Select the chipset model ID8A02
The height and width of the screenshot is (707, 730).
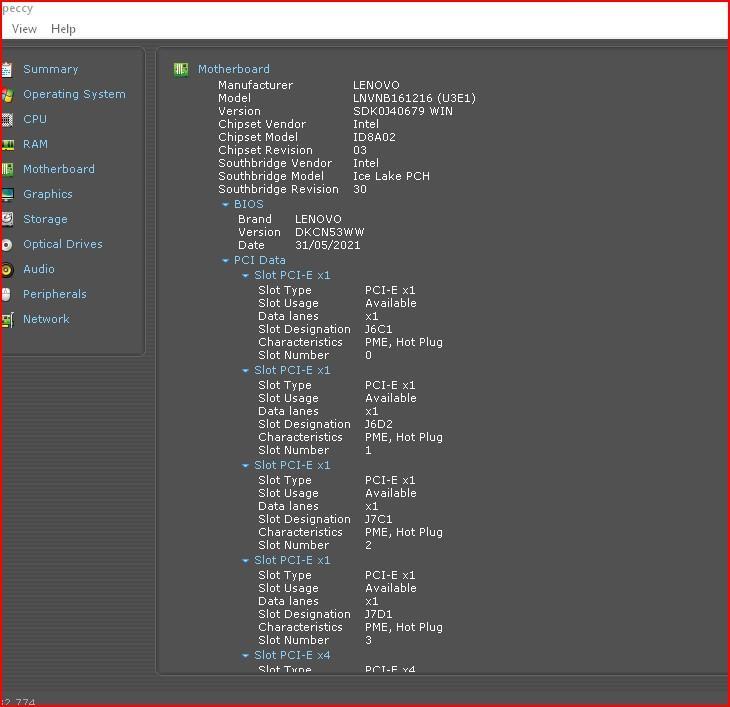pyautogui.click(x=374, y=137)
